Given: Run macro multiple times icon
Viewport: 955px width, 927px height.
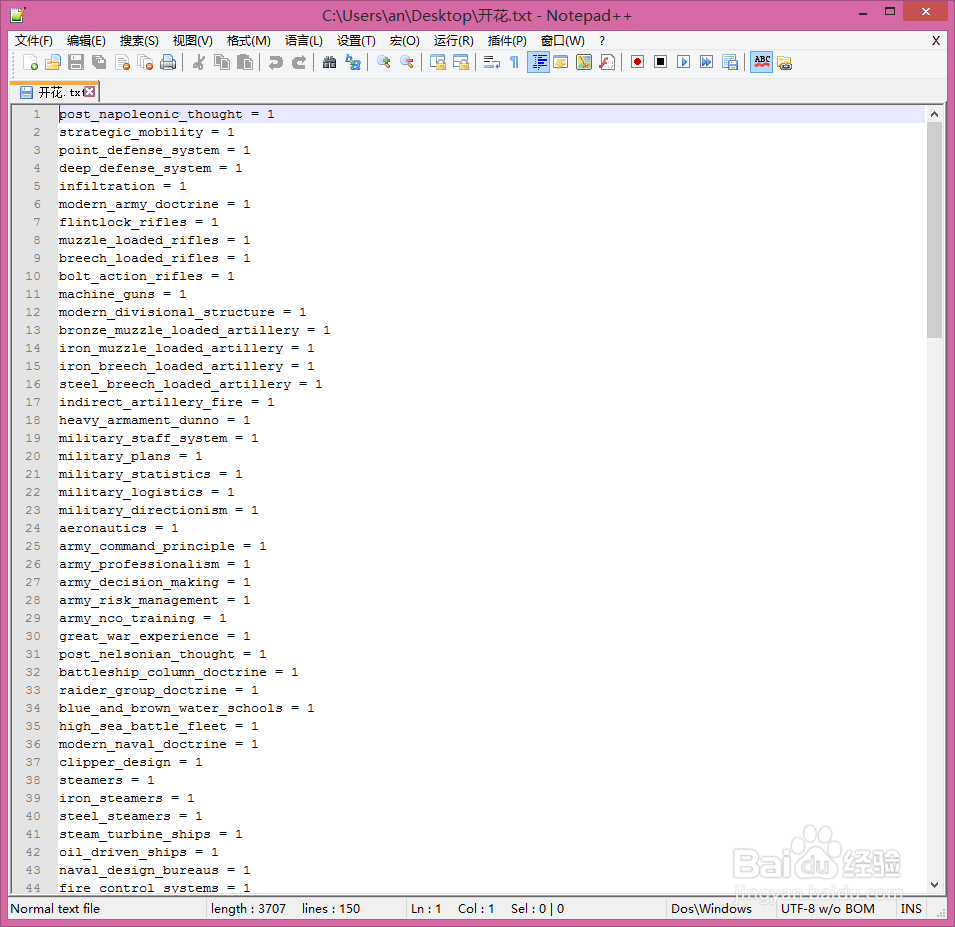Looking at the screenshot, I should 707,62.
